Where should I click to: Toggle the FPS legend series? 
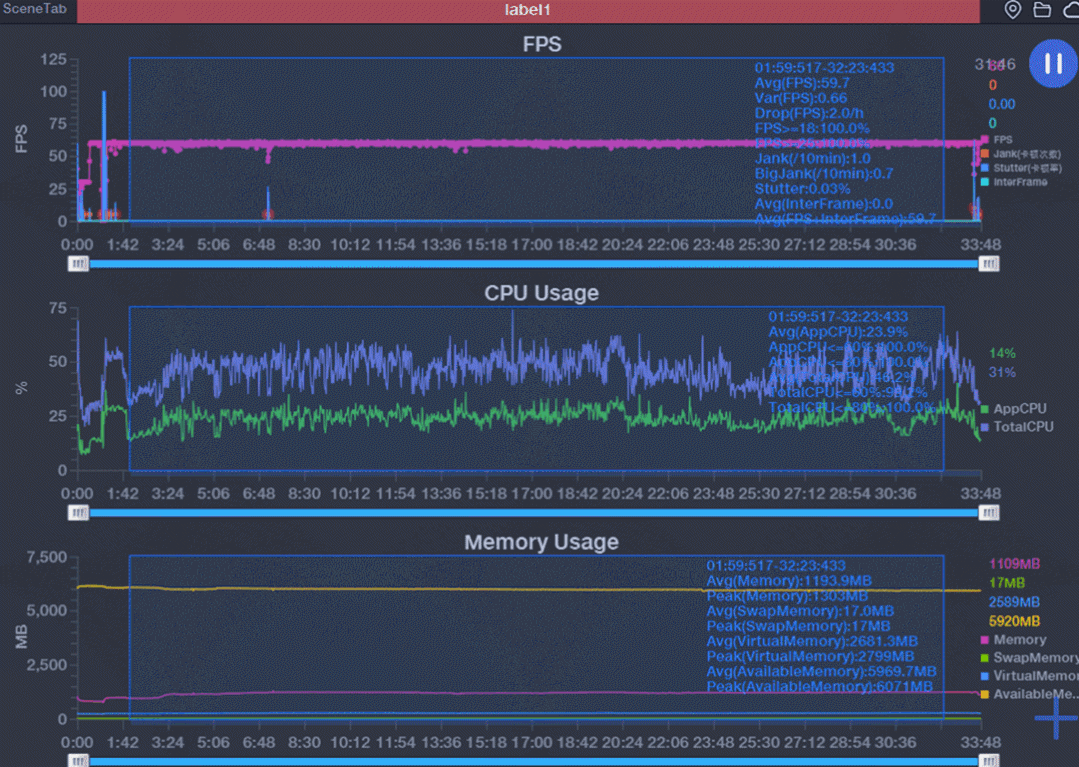coord(996,140)
